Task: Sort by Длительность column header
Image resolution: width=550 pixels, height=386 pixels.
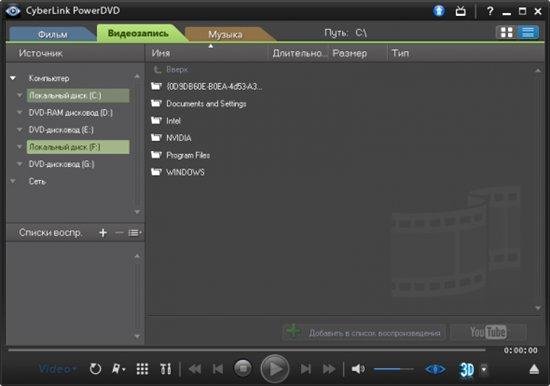Action: click(299, 53)
